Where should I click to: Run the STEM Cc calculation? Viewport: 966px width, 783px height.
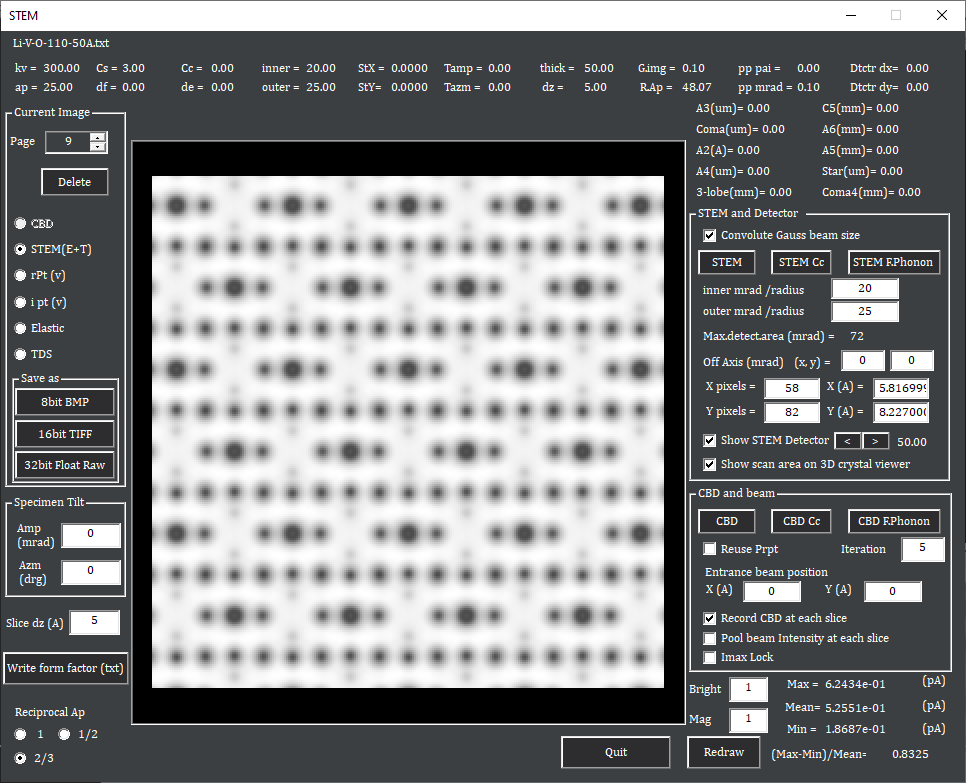pos(801,262)
